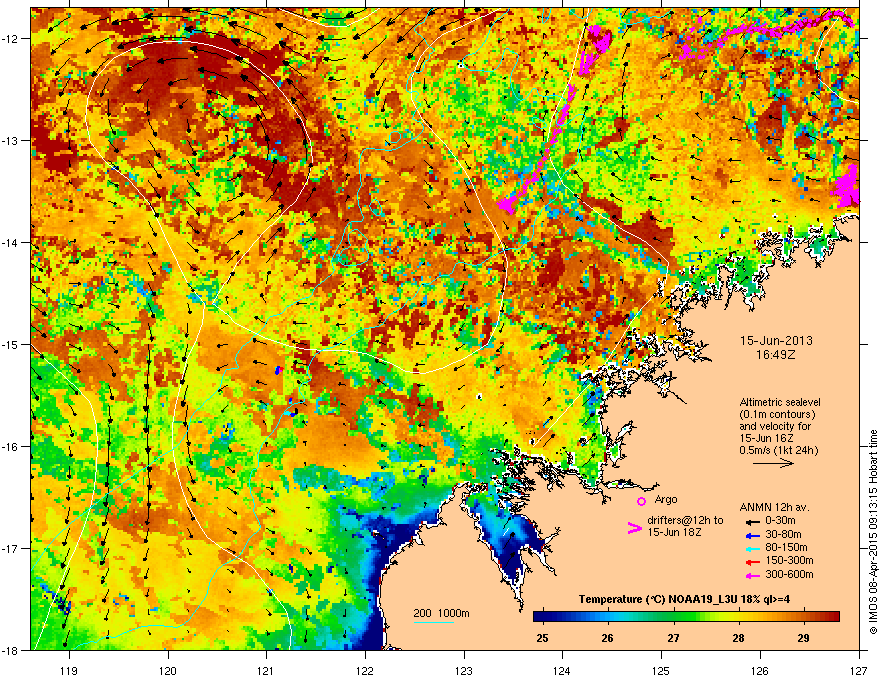Click longitude axis label 123

[x=464, y=670]
